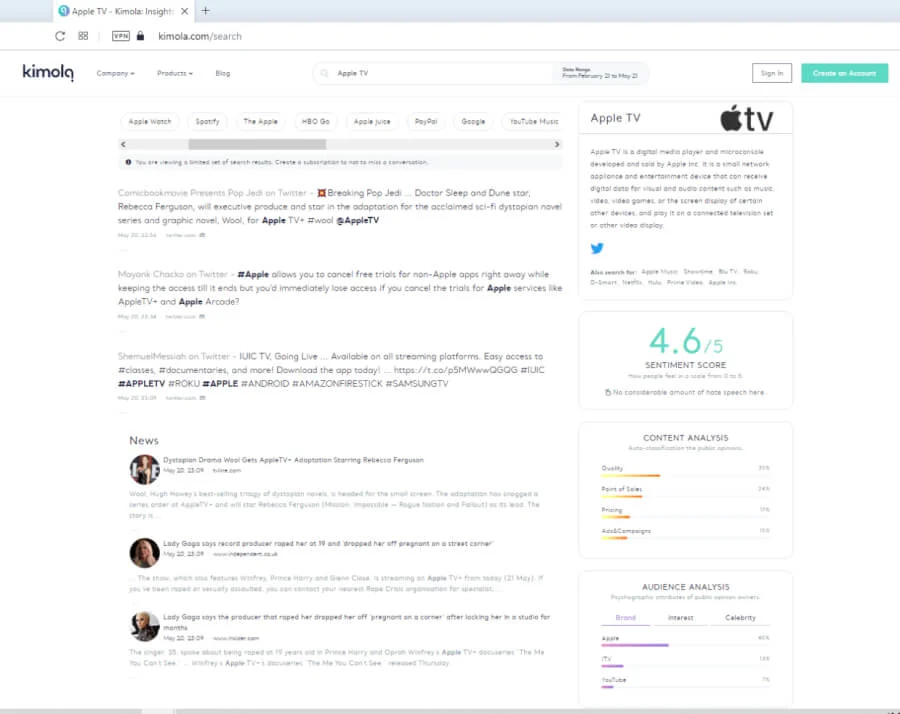Click Create an Account button
Image resolution: width=900 pixels, height=714 pixels.
point(844,73)
